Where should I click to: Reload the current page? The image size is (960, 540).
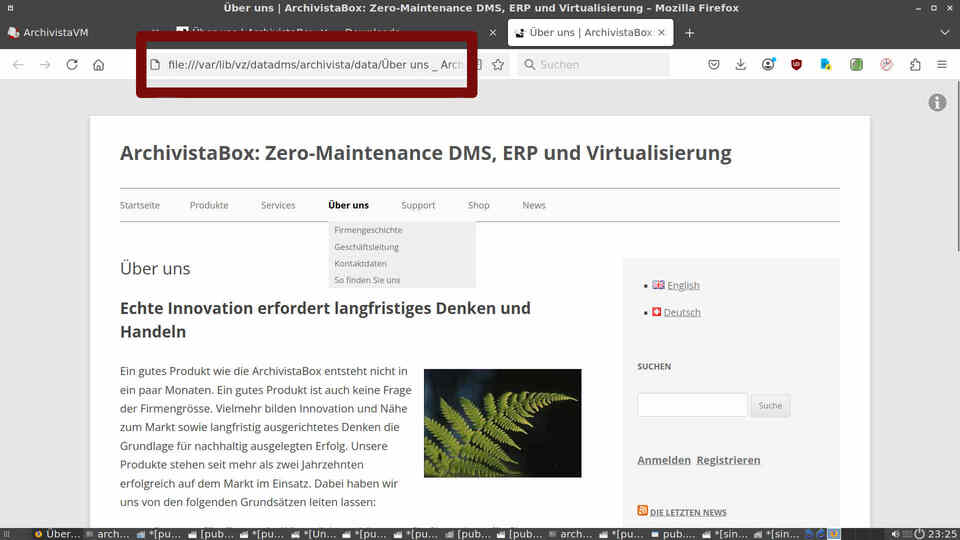pyautogui.click(x=72, y=64)
